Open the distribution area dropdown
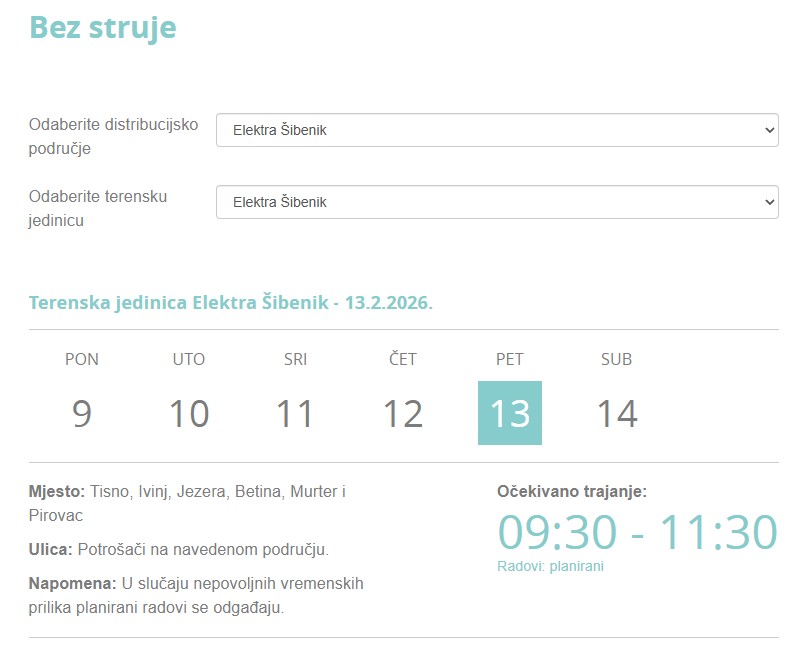805x658 pixels. coord(497,130)
